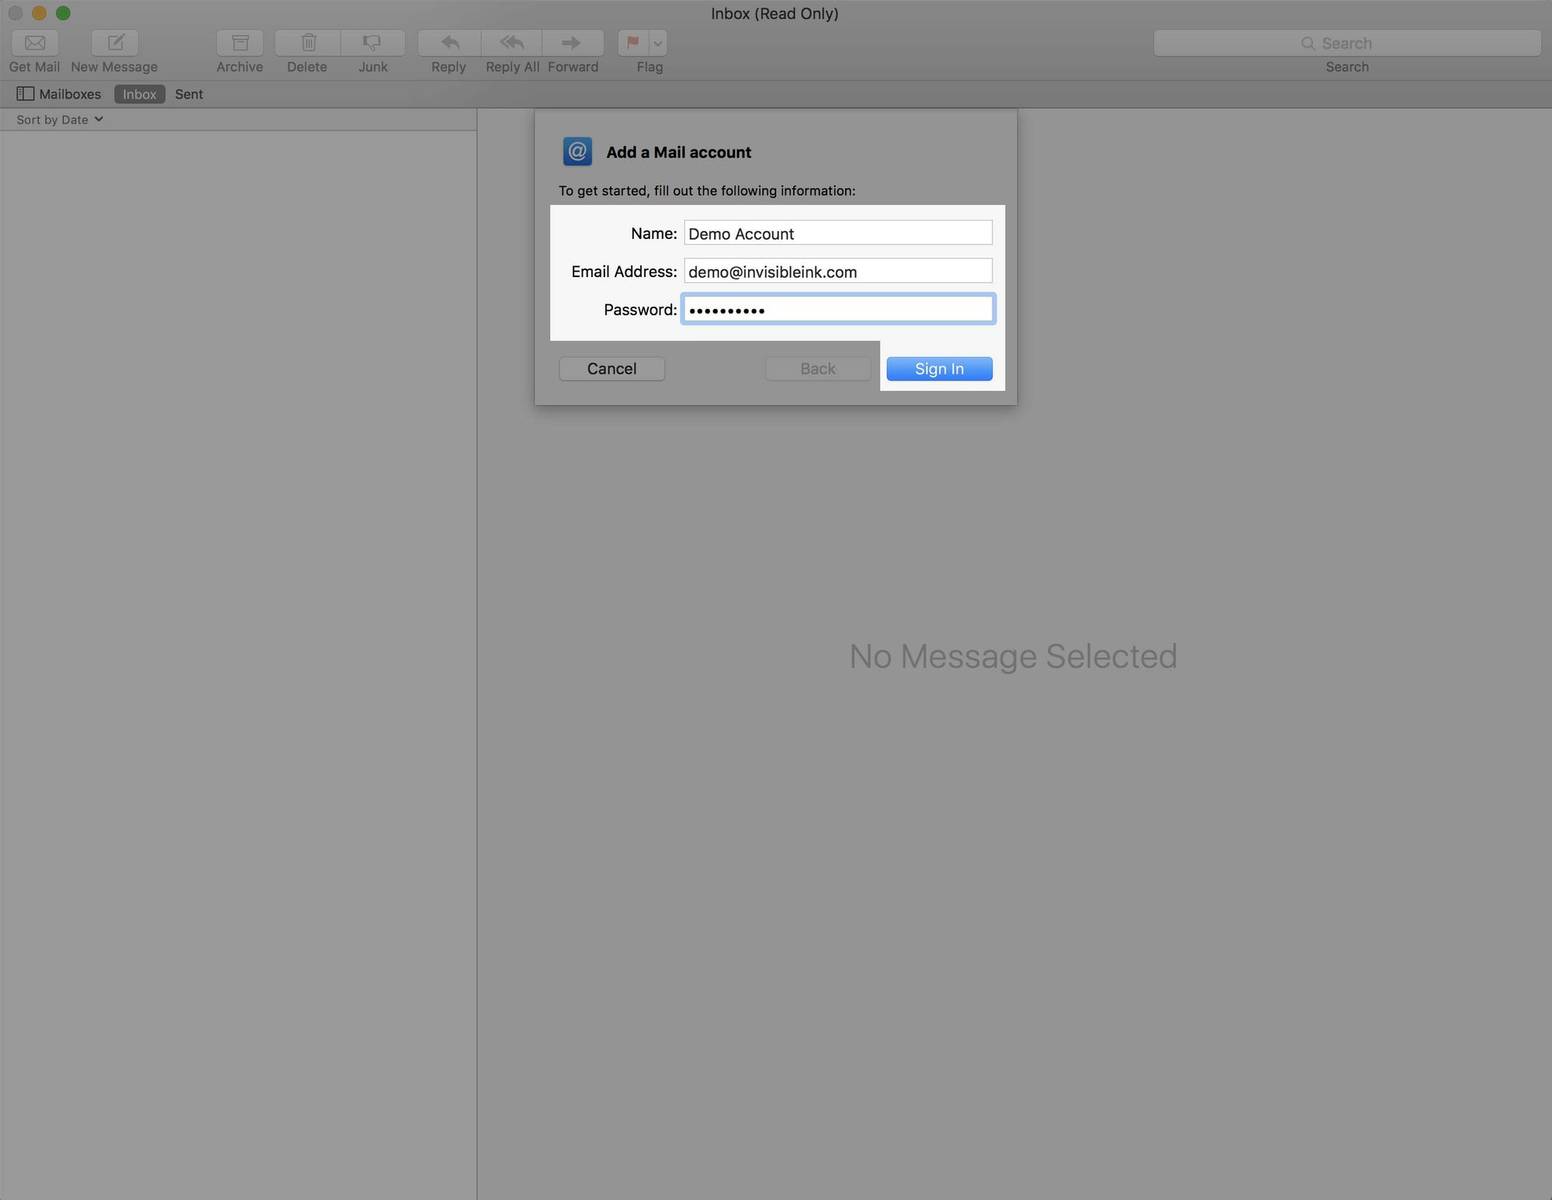Mark as Junk using the toolbar icon
1552x1200 pixels.
pyautogui.click(x=372, y=43)
